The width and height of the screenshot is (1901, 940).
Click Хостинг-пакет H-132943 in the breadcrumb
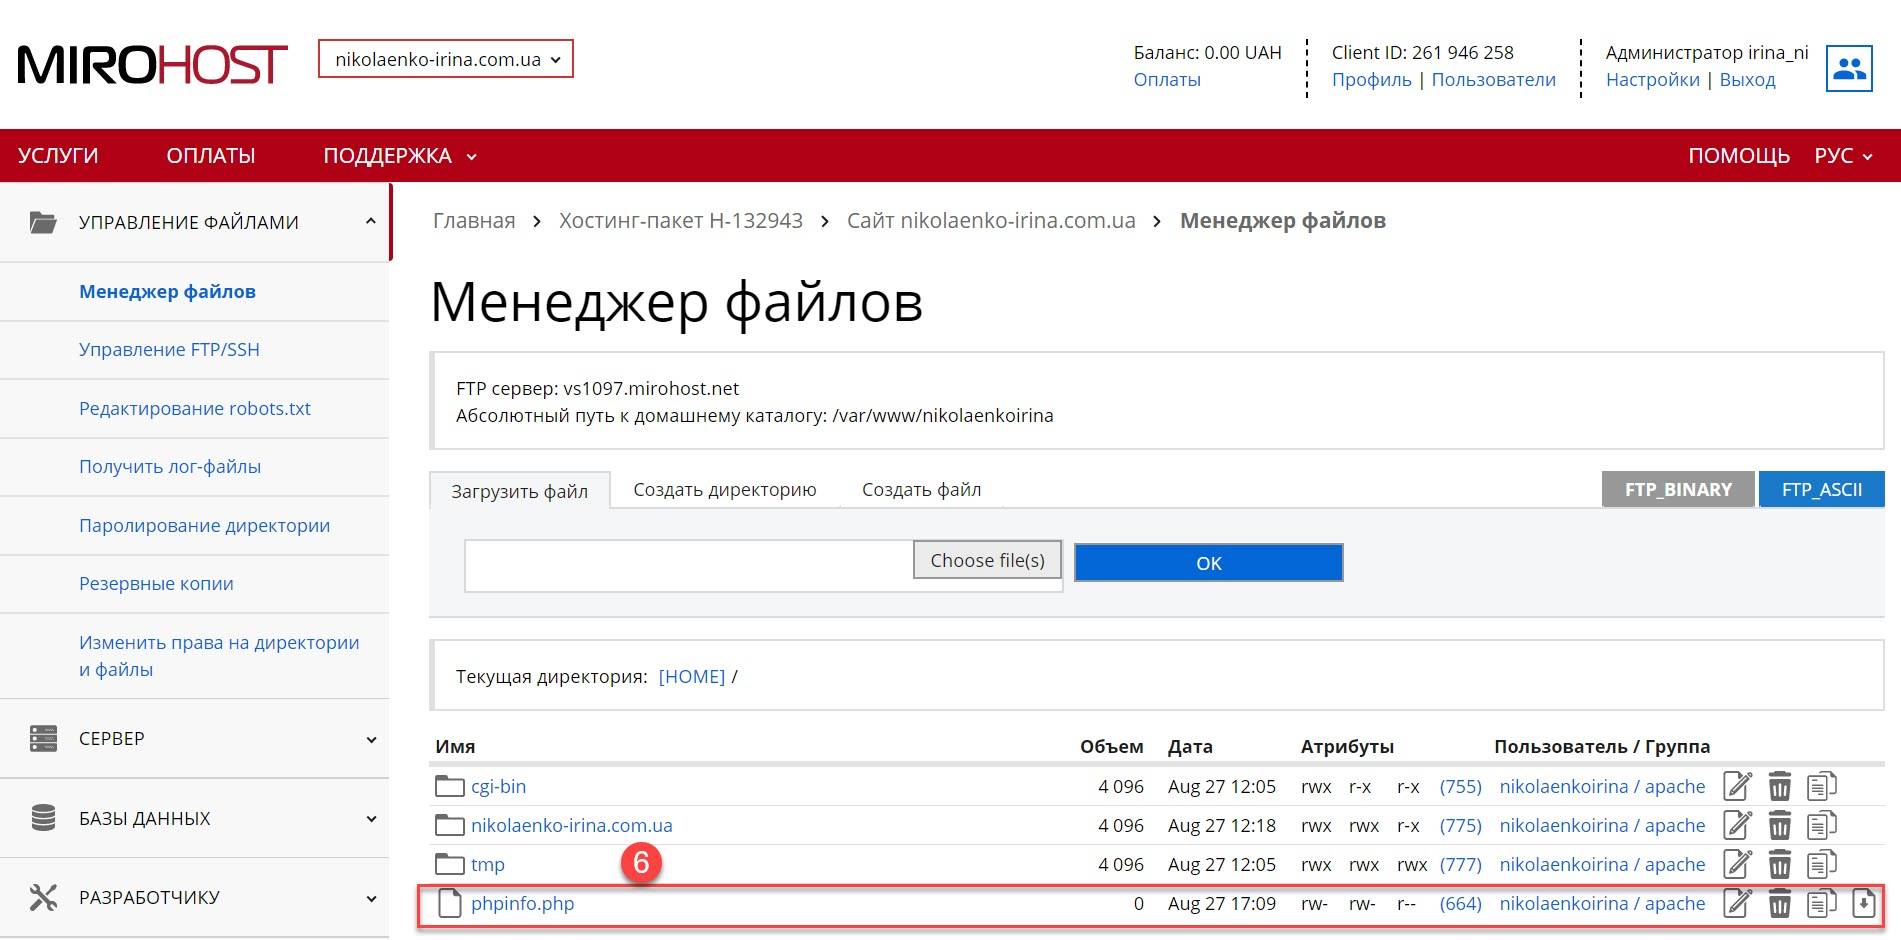point(681,221)
